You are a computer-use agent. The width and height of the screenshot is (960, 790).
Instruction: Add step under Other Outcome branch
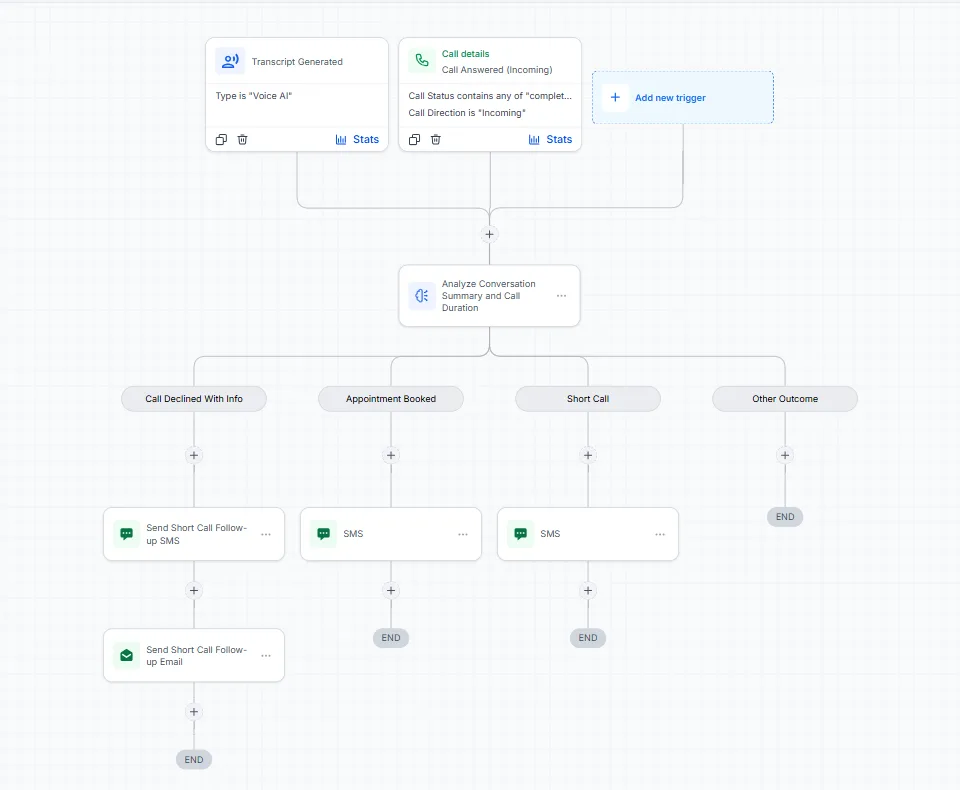(785, 455)
